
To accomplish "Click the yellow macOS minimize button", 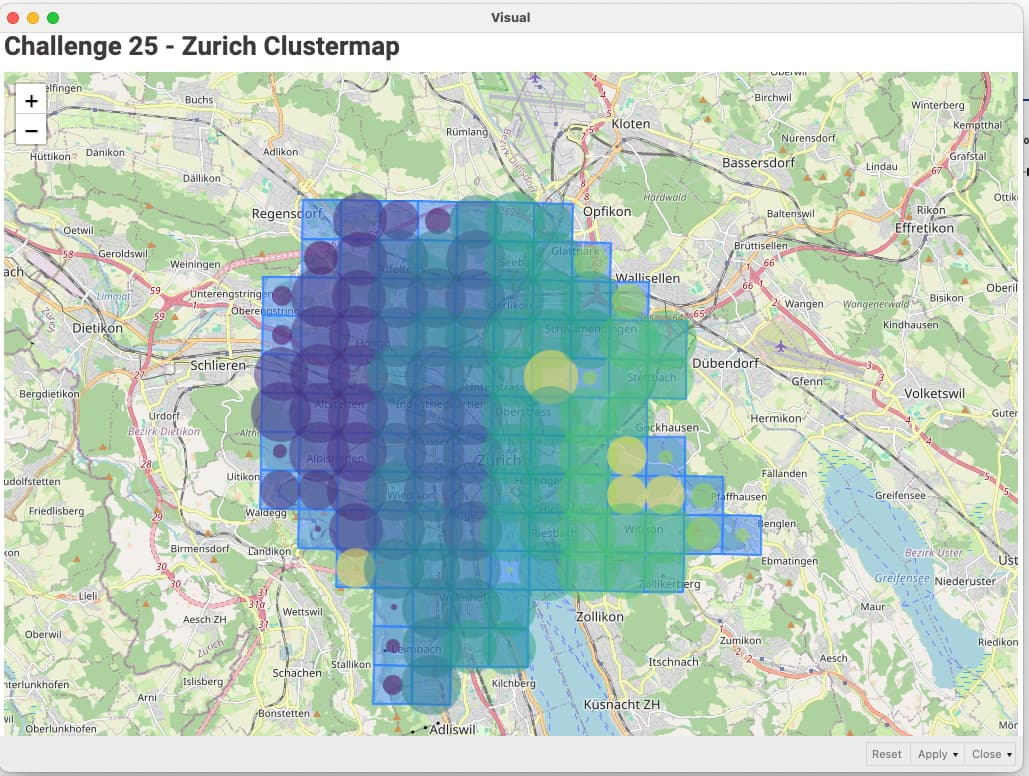I will click(33, 17).
